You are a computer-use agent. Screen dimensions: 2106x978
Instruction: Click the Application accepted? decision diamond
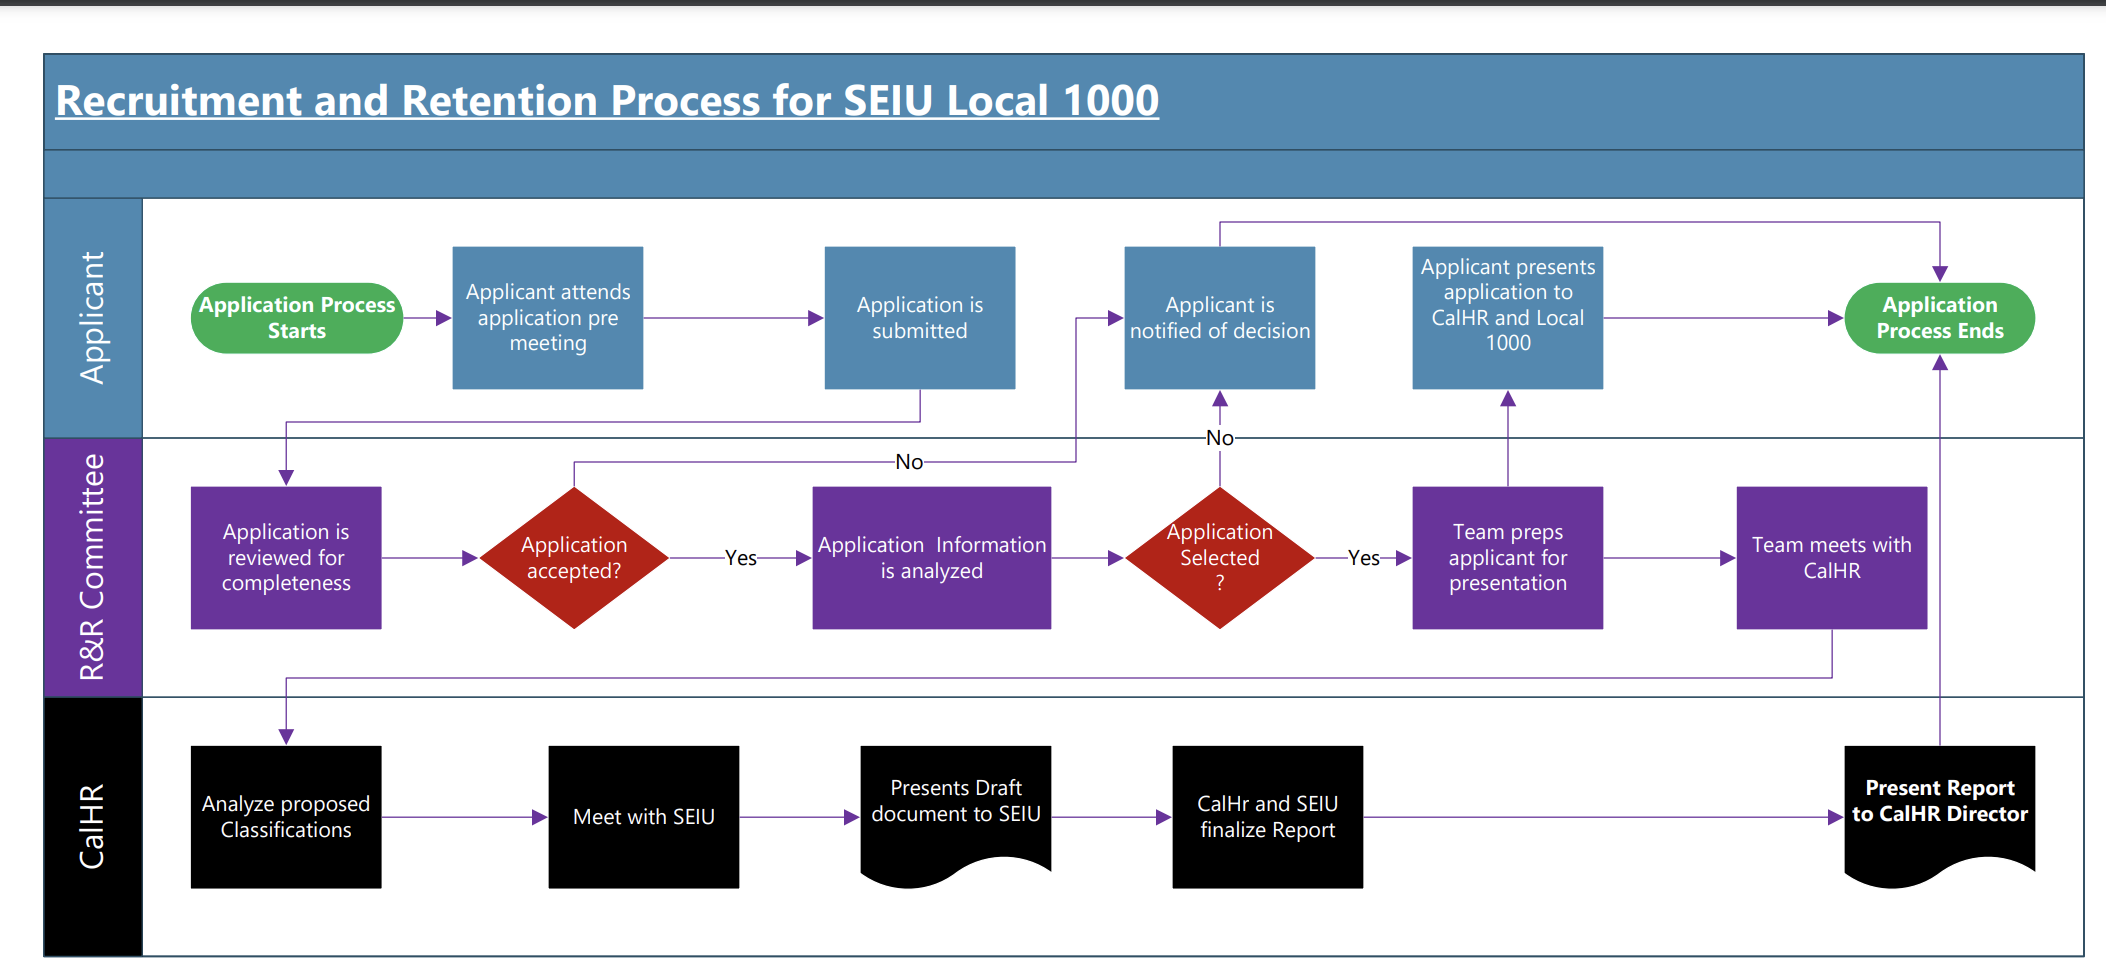click(x=574, y=558)
